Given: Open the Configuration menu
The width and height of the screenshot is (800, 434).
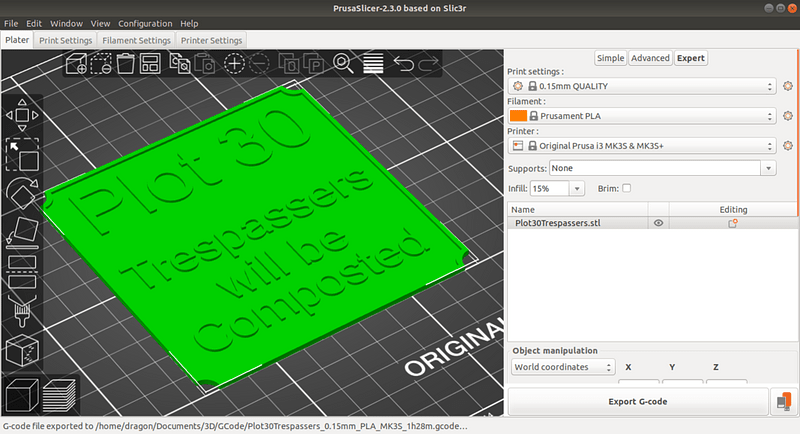Looking at the screenshot, I should [145, 23].
